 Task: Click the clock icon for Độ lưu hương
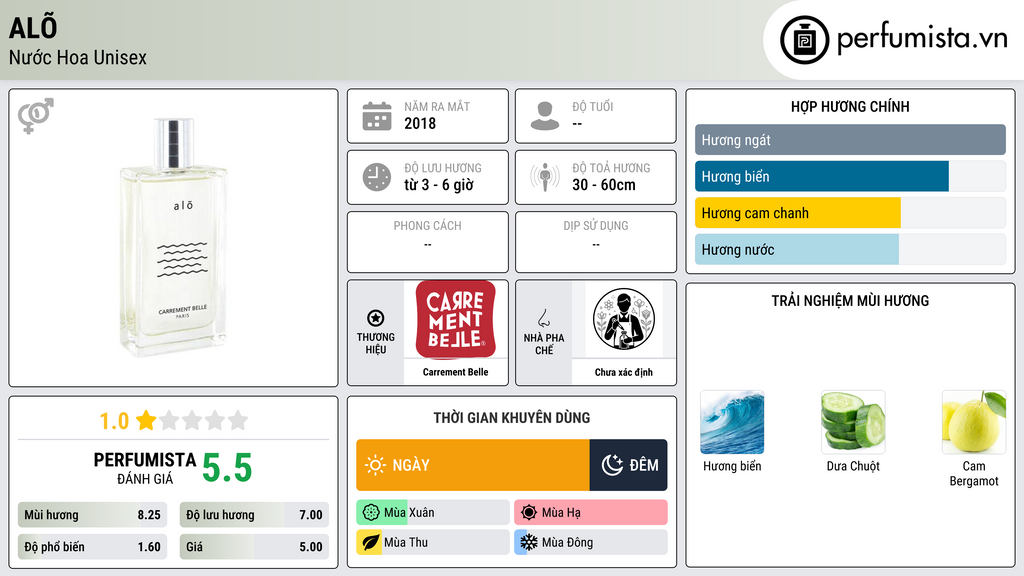pos(377,177)
